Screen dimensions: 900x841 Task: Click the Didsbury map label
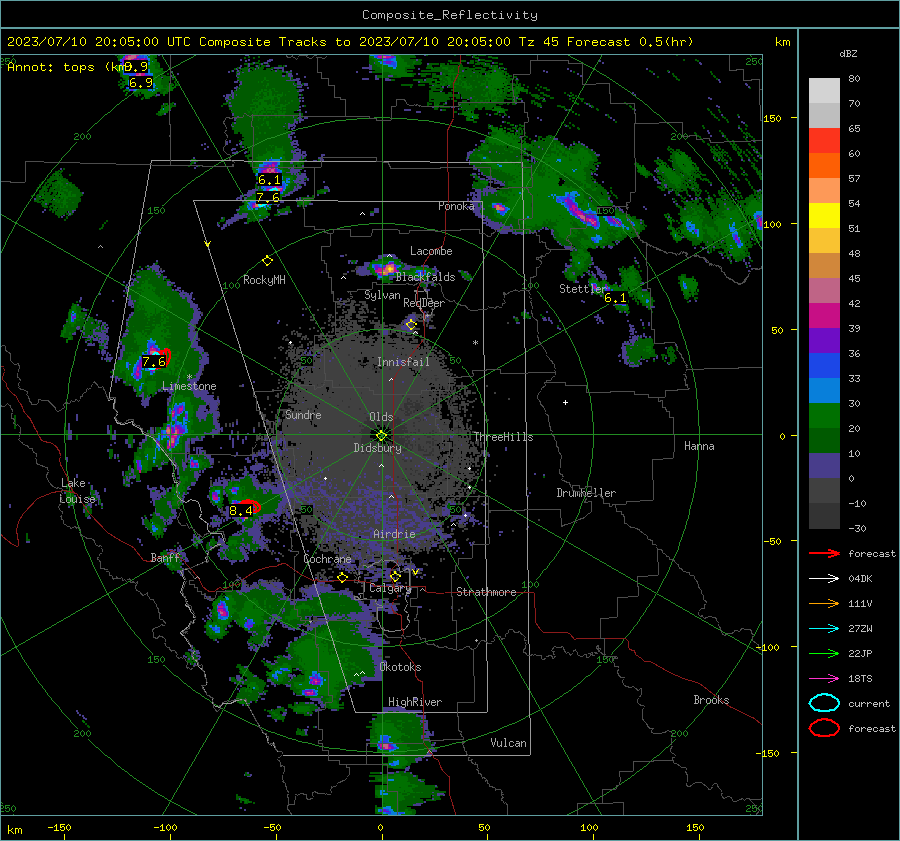[x=377, y=448]
